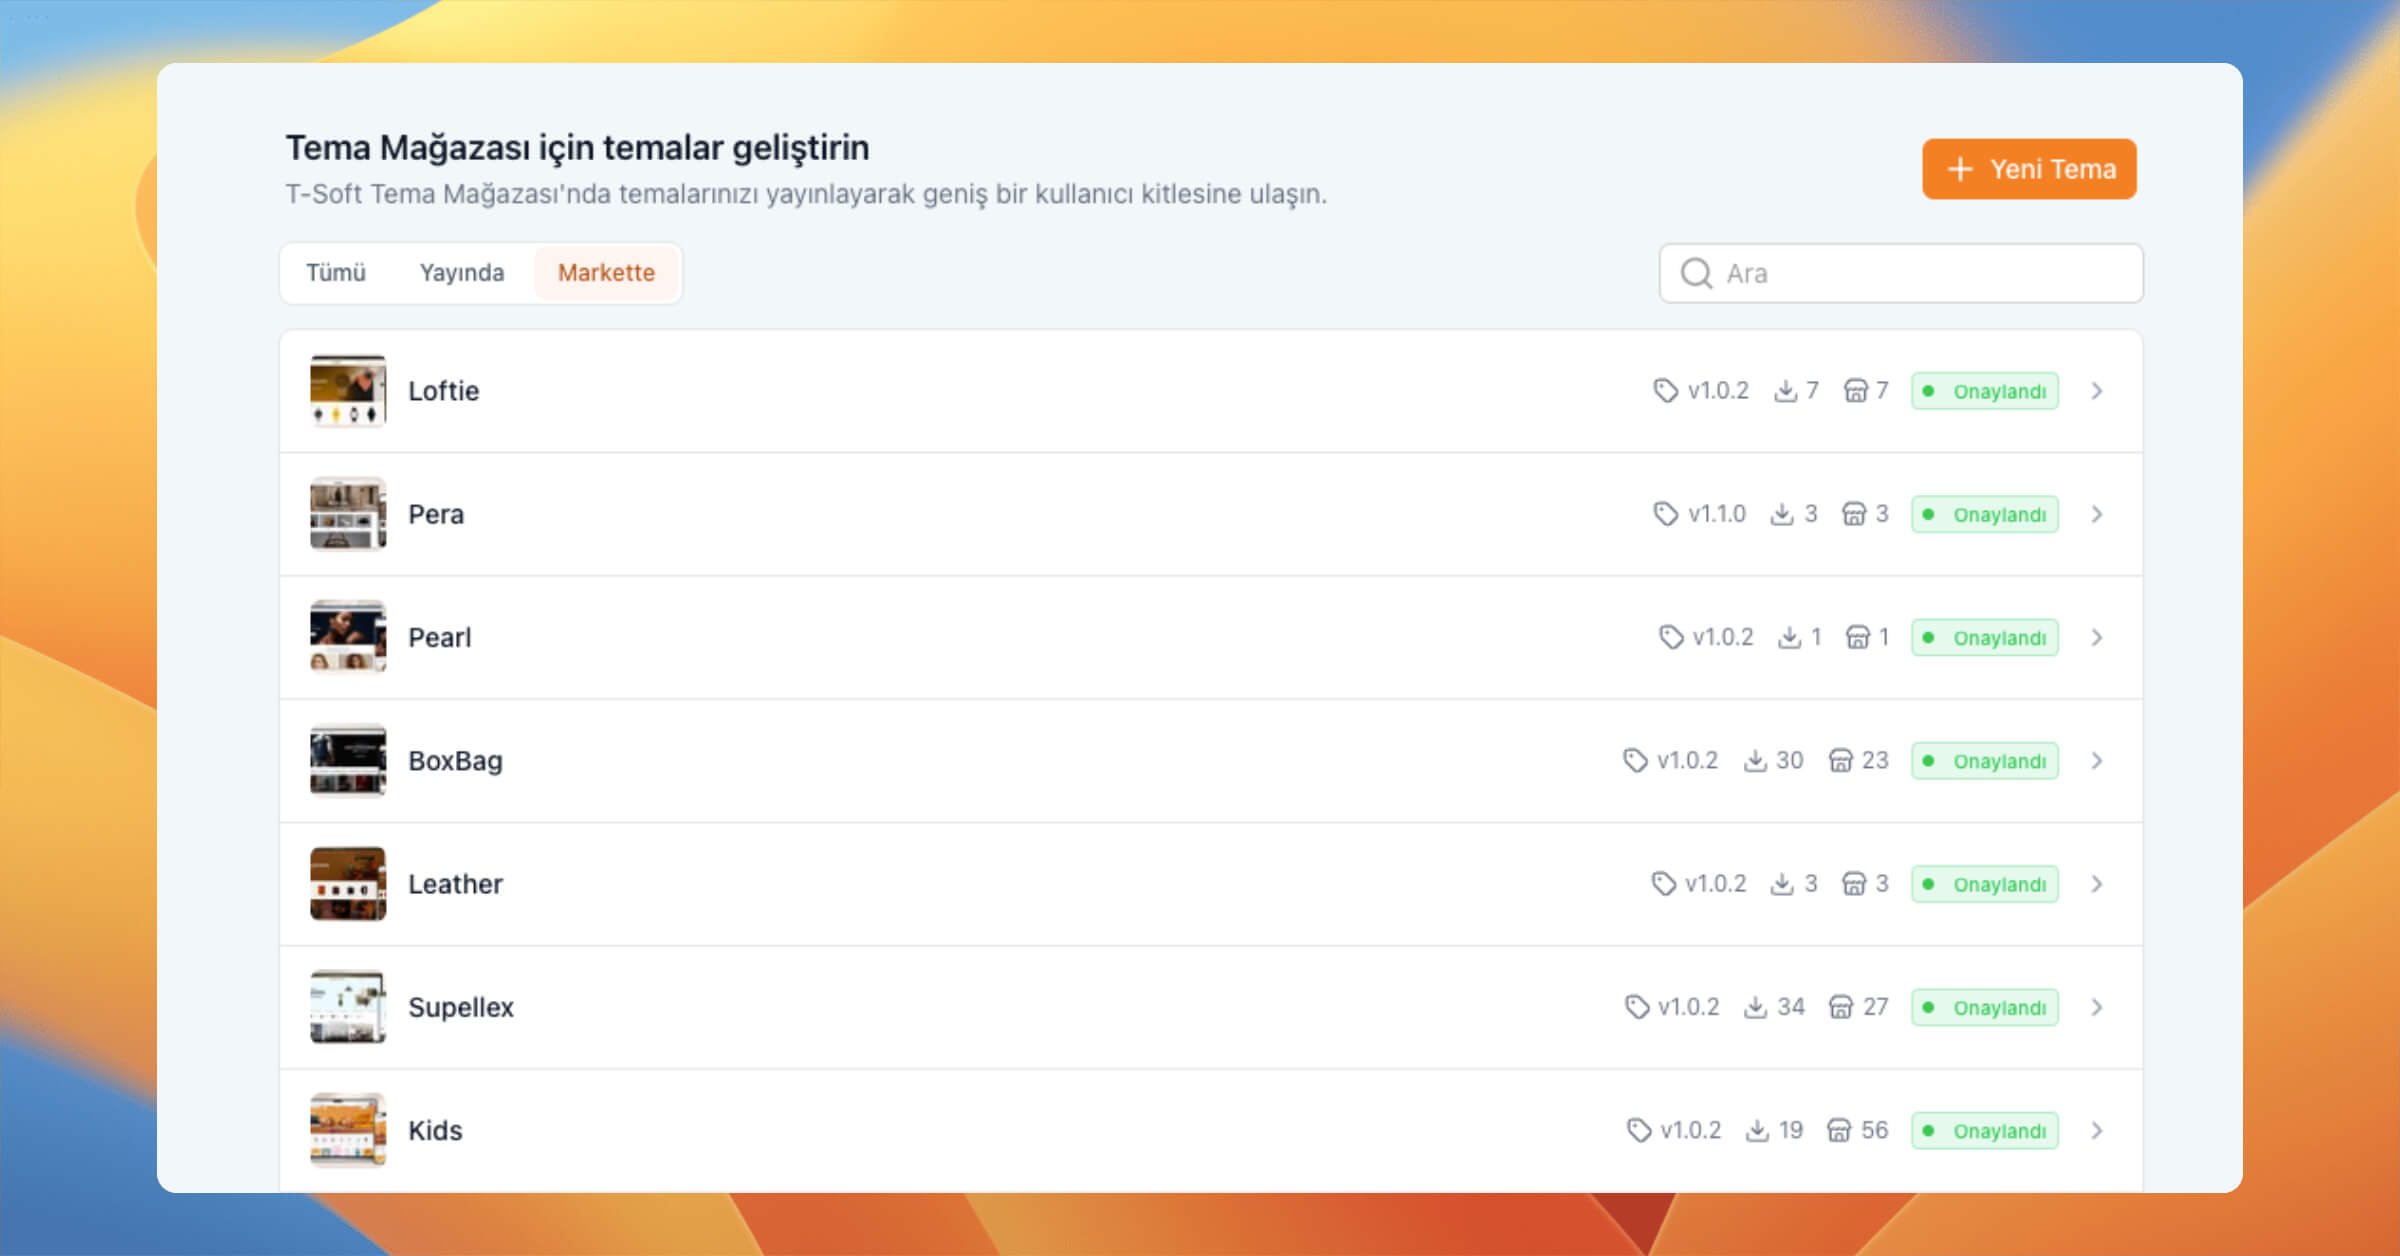Focus the Ara search field
Screen dimensions: 2400x1256
[1901, 273]
